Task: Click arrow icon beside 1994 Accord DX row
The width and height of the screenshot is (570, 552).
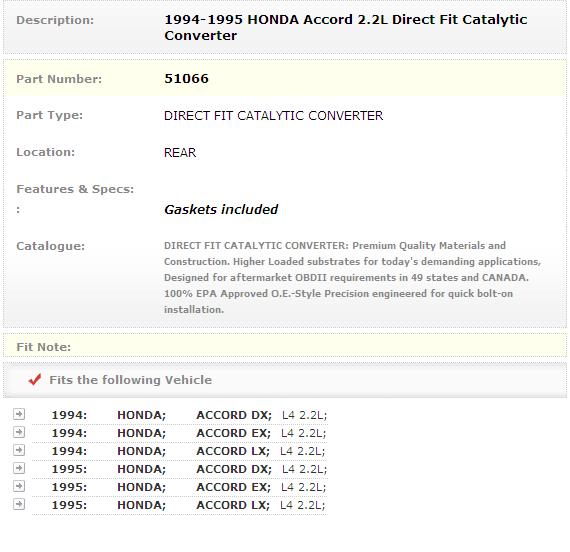Action: 19,414
